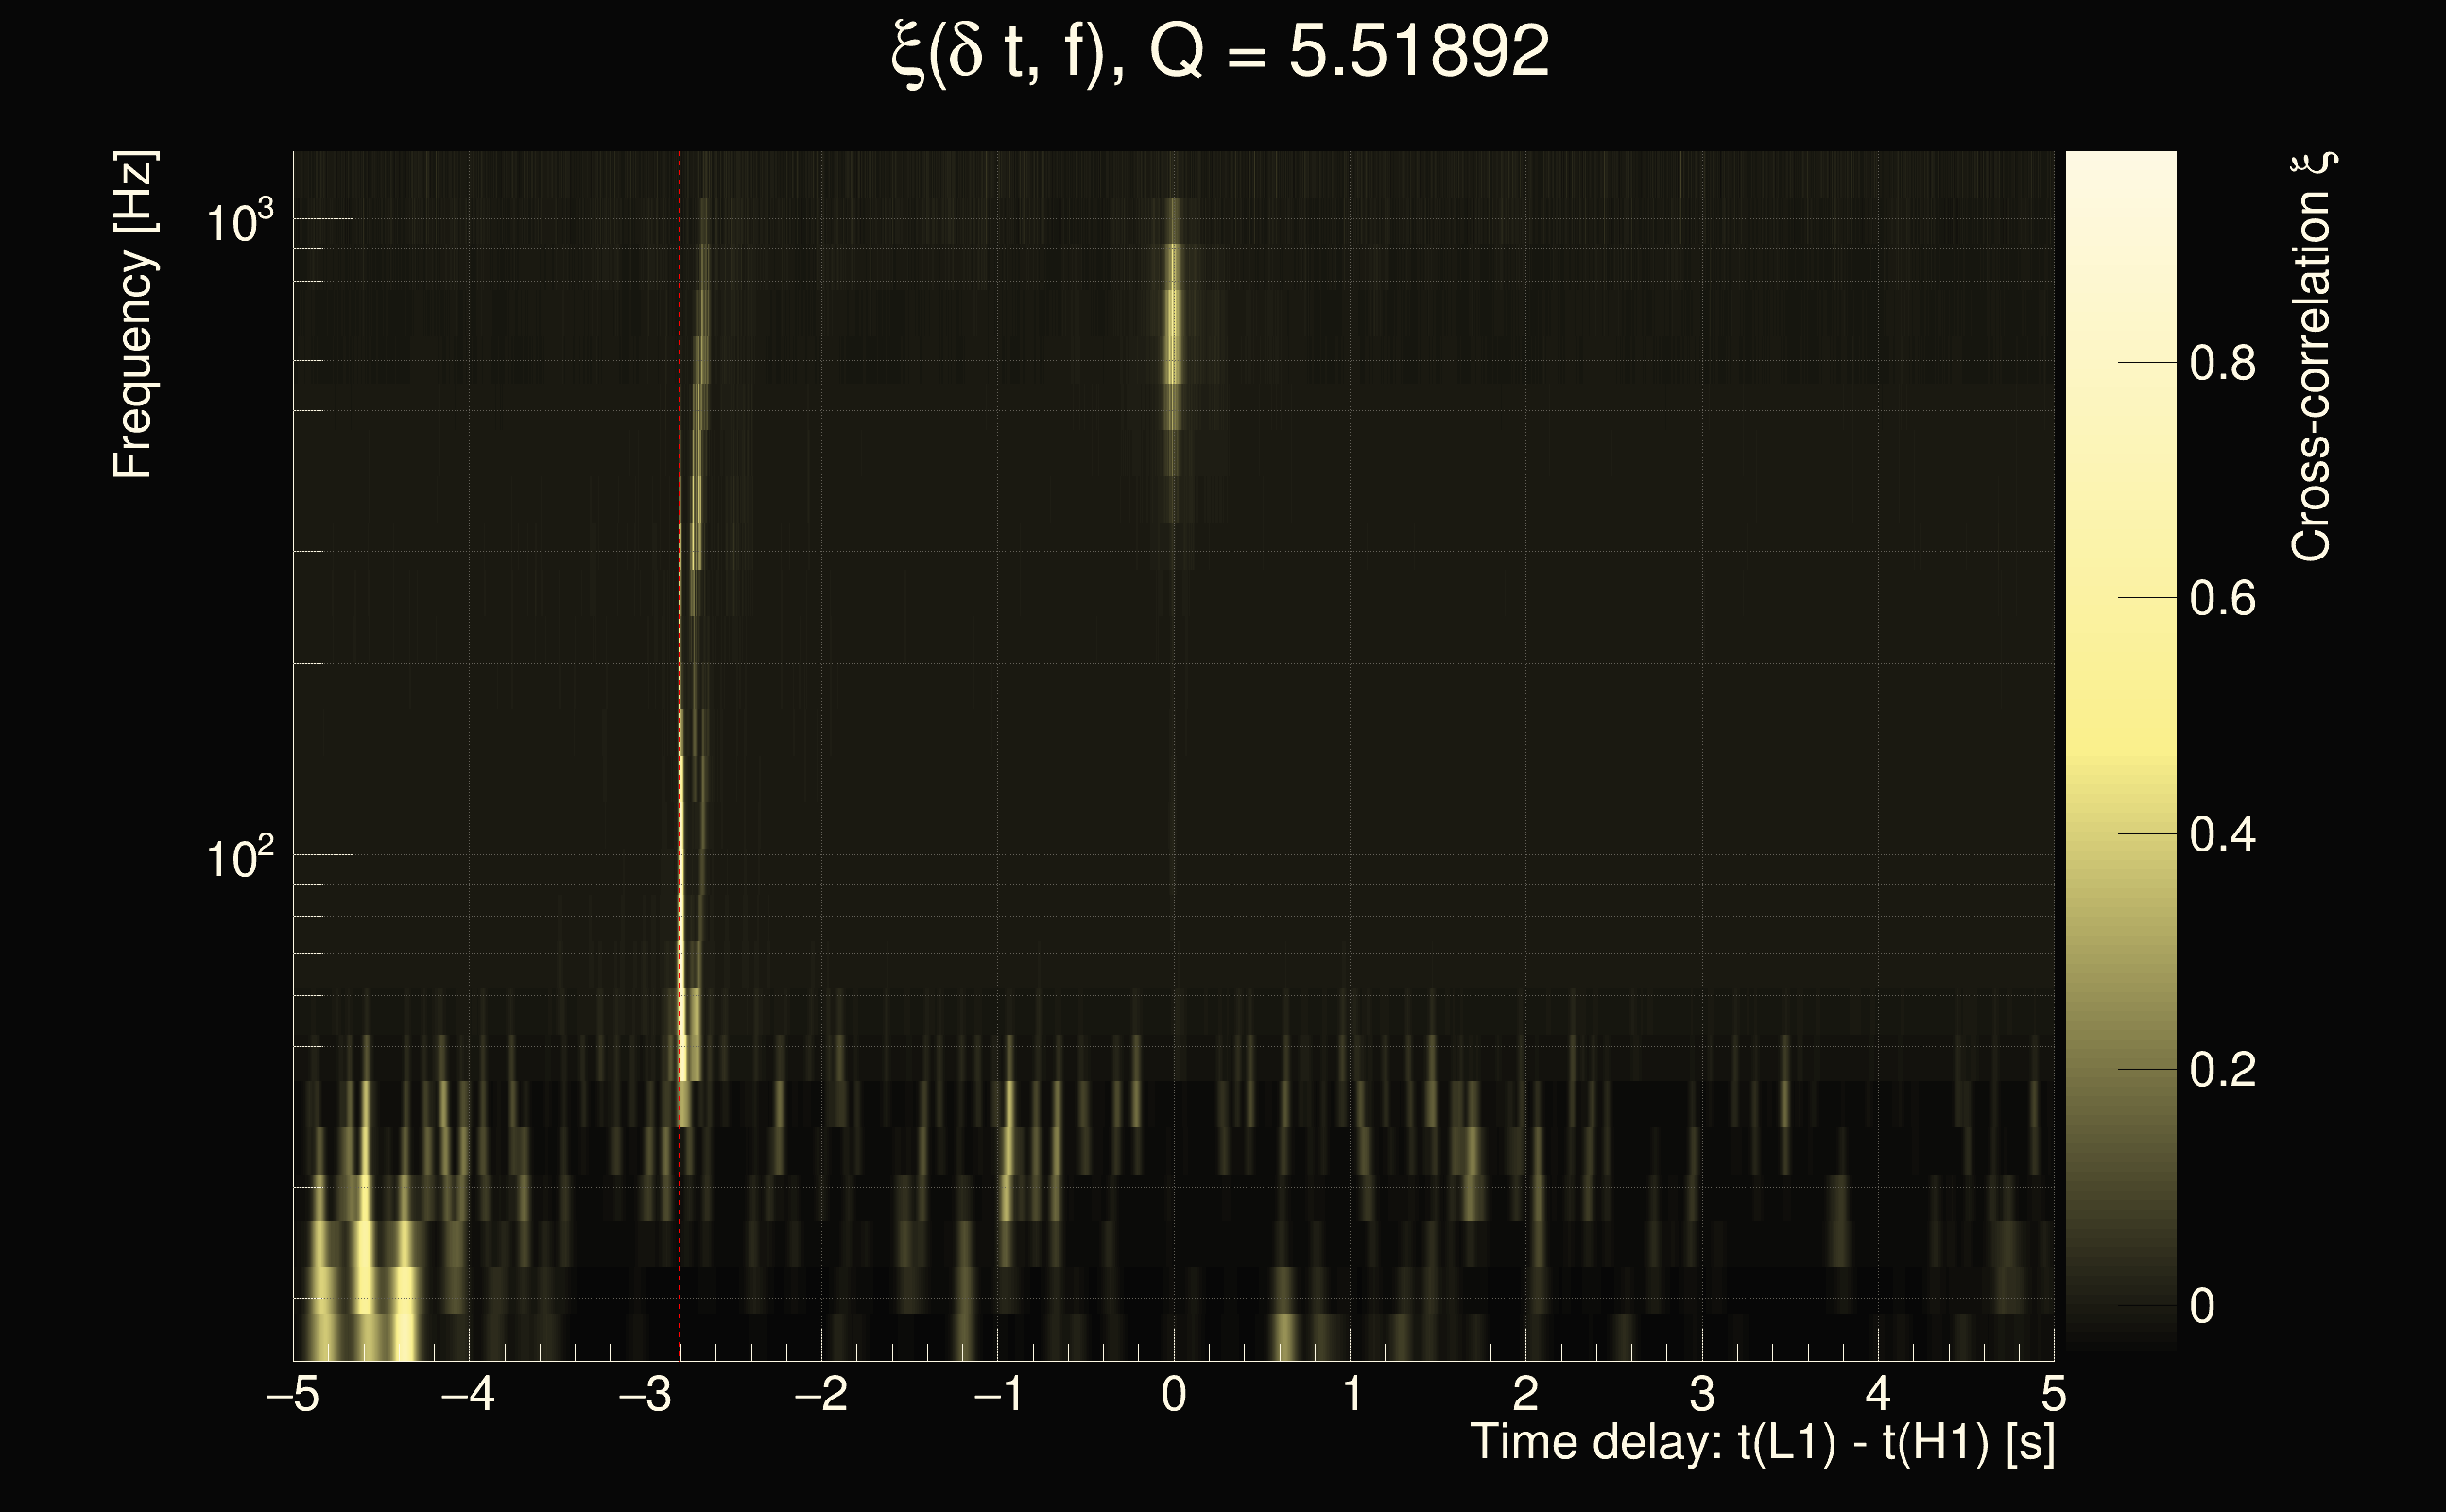
Task: Click the 10³ frequency axis tick label
Action: point(239,222)
